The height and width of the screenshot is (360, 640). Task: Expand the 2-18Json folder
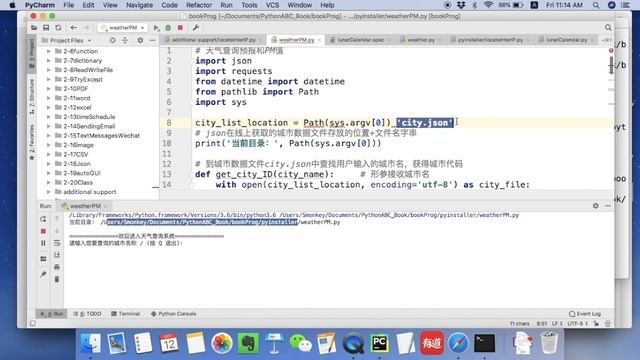click(49, 164)
